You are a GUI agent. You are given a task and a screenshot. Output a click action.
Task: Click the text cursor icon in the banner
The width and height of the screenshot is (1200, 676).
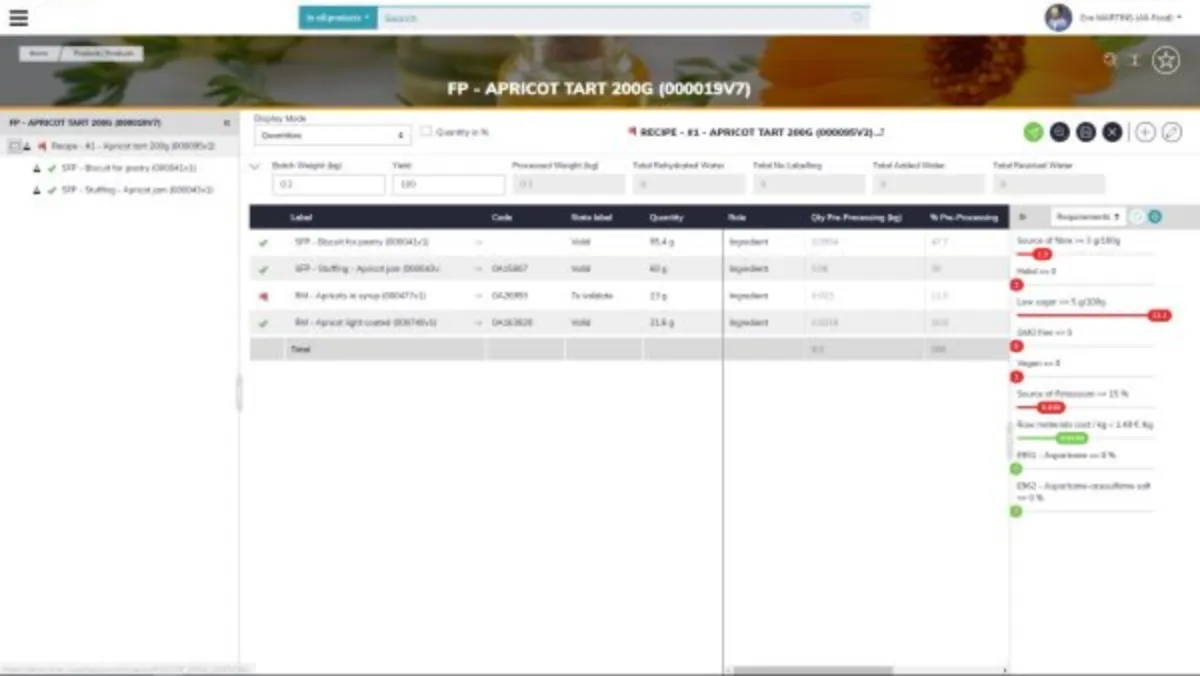pos(1135,61)
